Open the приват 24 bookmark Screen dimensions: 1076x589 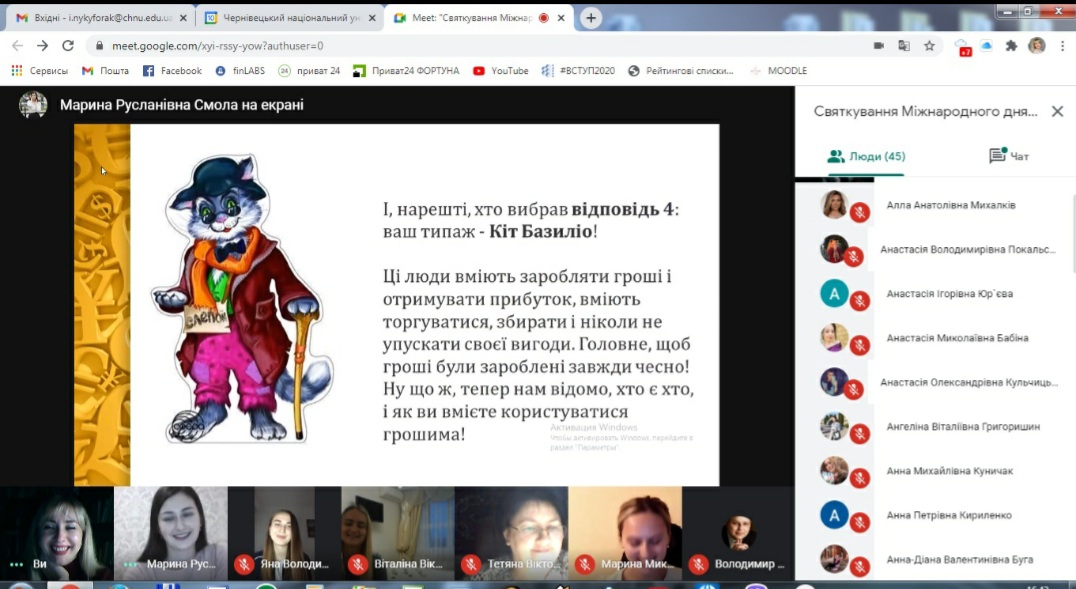coord(309,71)
